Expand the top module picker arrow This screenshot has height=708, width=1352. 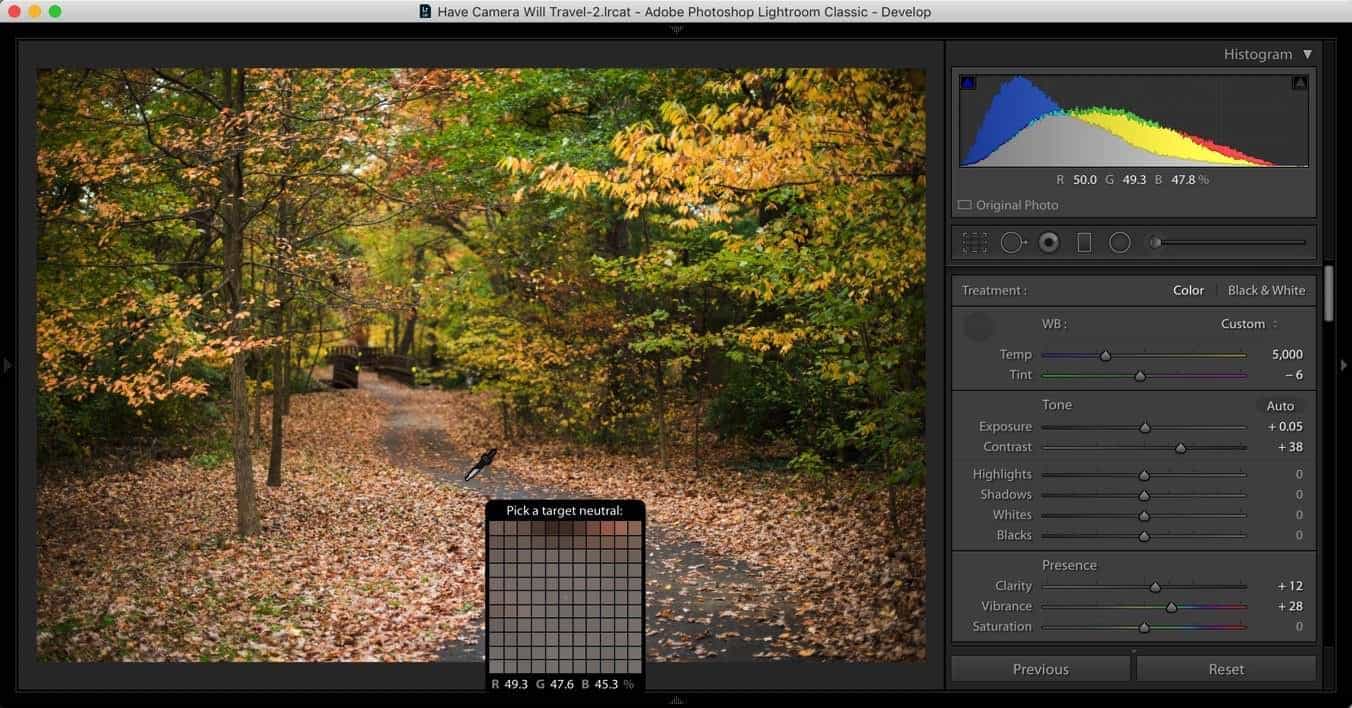676,29
